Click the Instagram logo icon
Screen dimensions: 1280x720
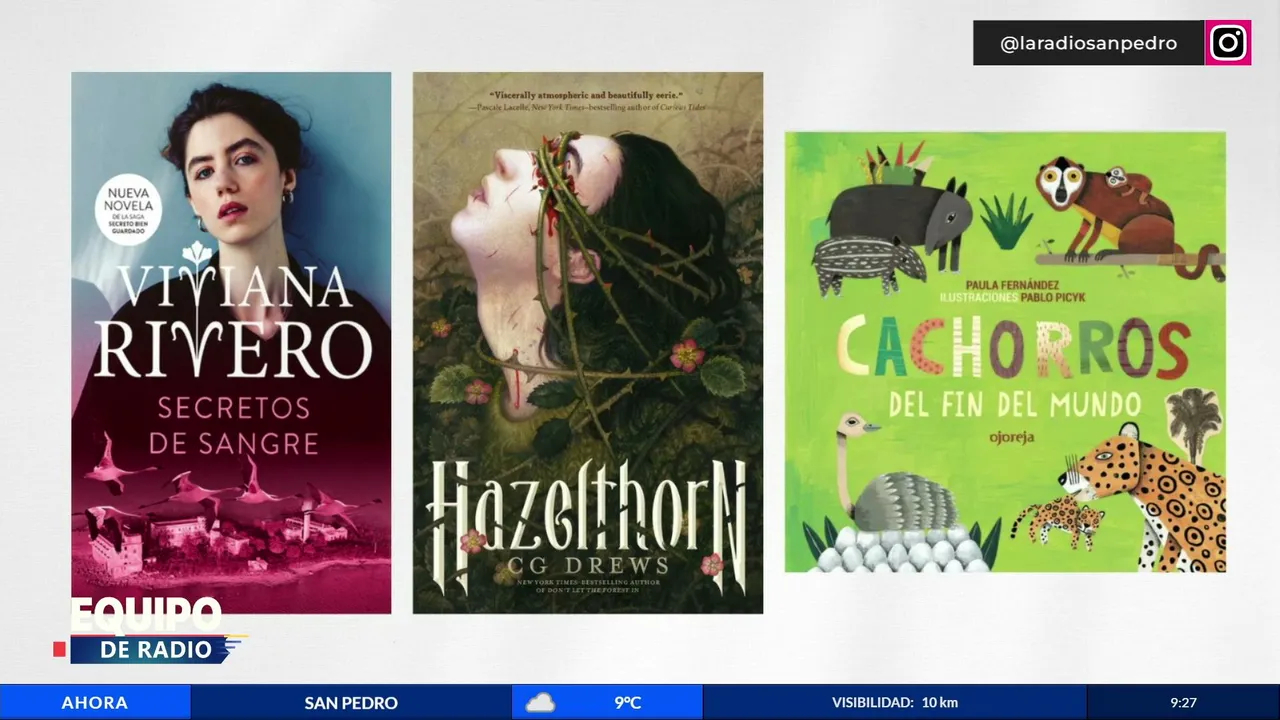coord(1228,43)
